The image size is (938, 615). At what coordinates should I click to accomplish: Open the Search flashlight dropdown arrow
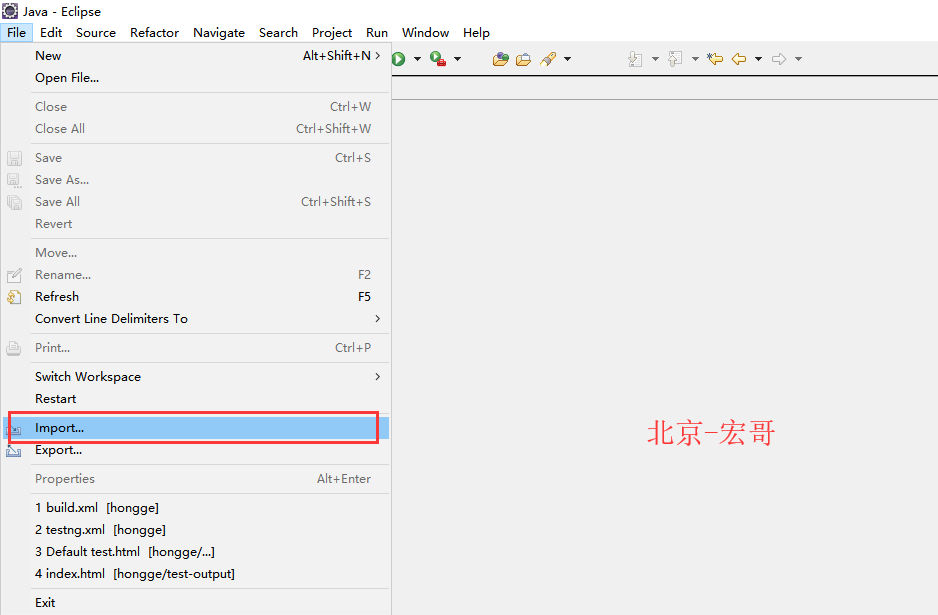coord(568,59)
